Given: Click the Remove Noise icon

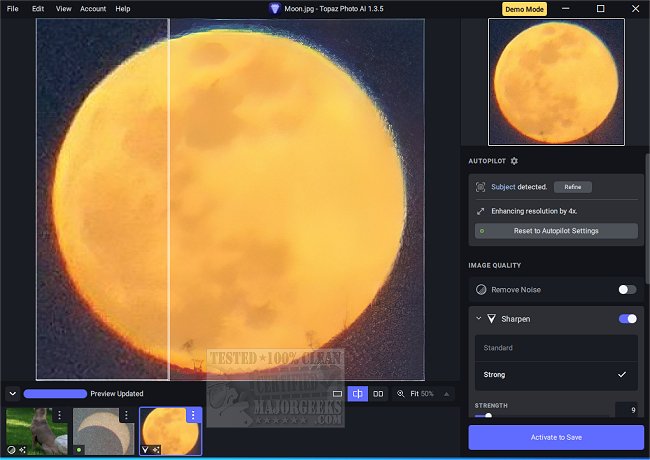Looking at the screenshot, I should 481,290.
